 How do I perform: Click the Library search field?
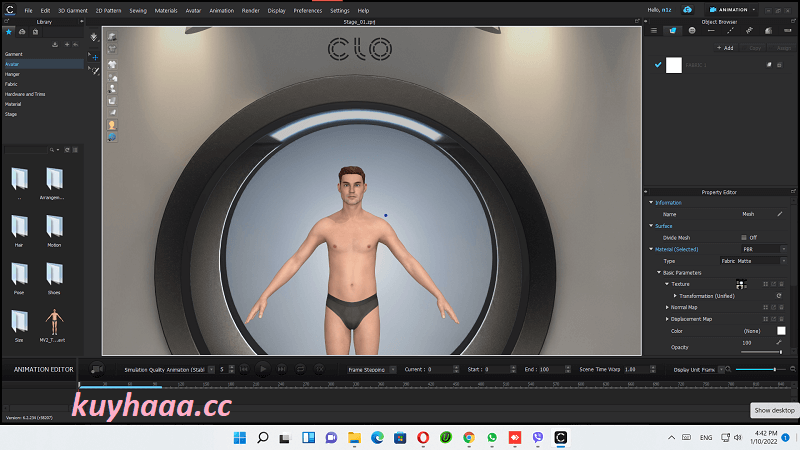pyautogui.click(x=26, y=150)
